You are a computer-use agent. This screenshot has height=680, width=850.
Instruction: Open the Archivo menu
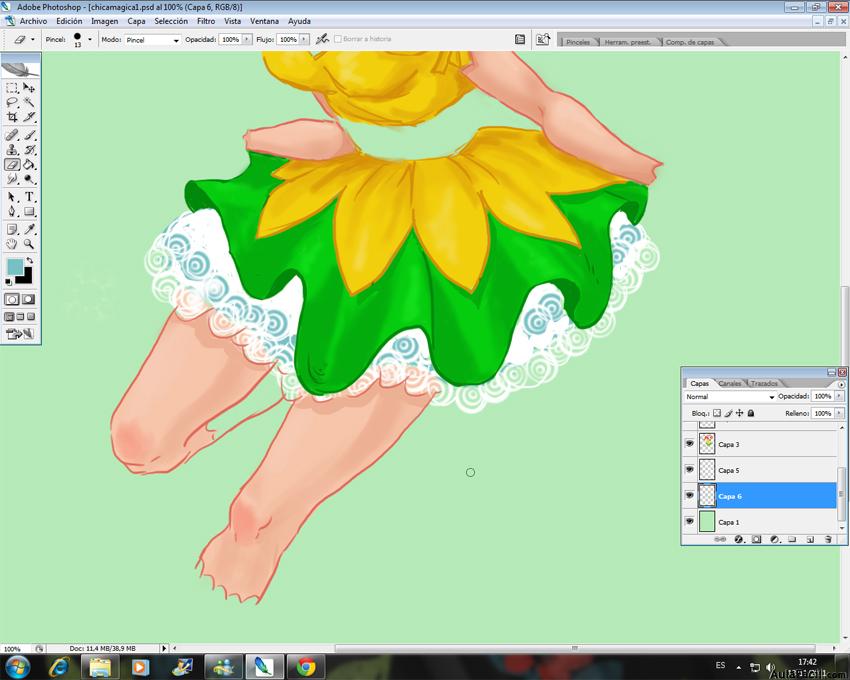point(33,21)
